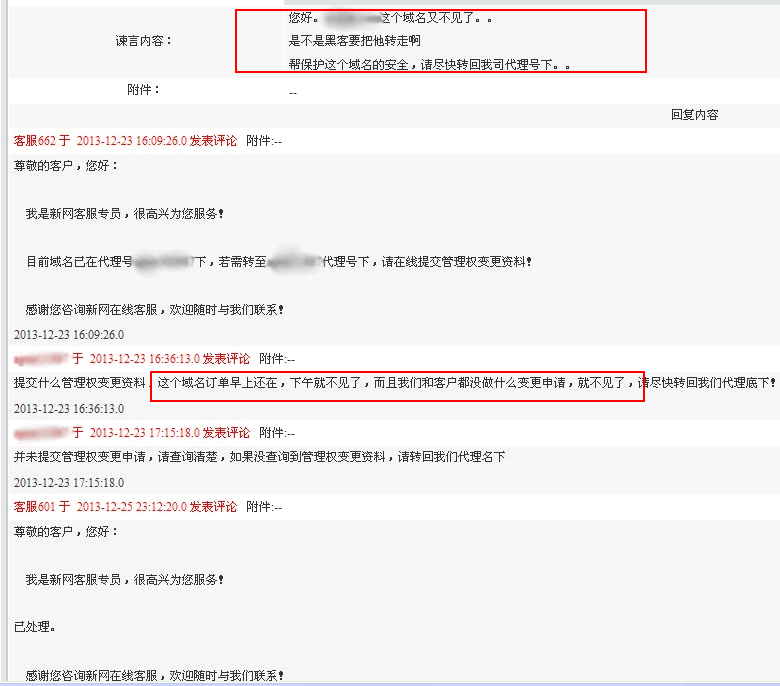780x686 pixels.
Task: Click the 回复内容 header
Action: tap(694, 115)
